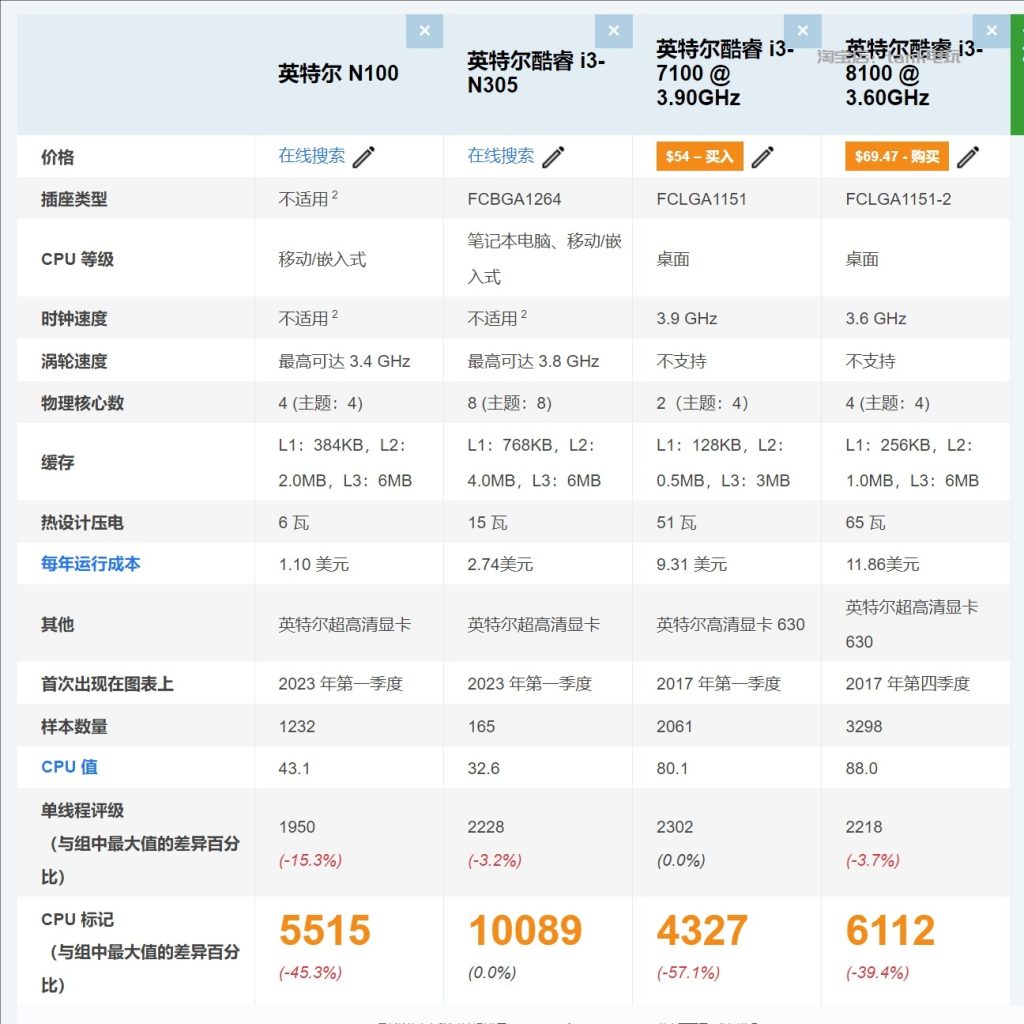Viewport: 1024px width, 1024px height.
Task: Click the $69.47 购买 button
Action: (895, 157)
